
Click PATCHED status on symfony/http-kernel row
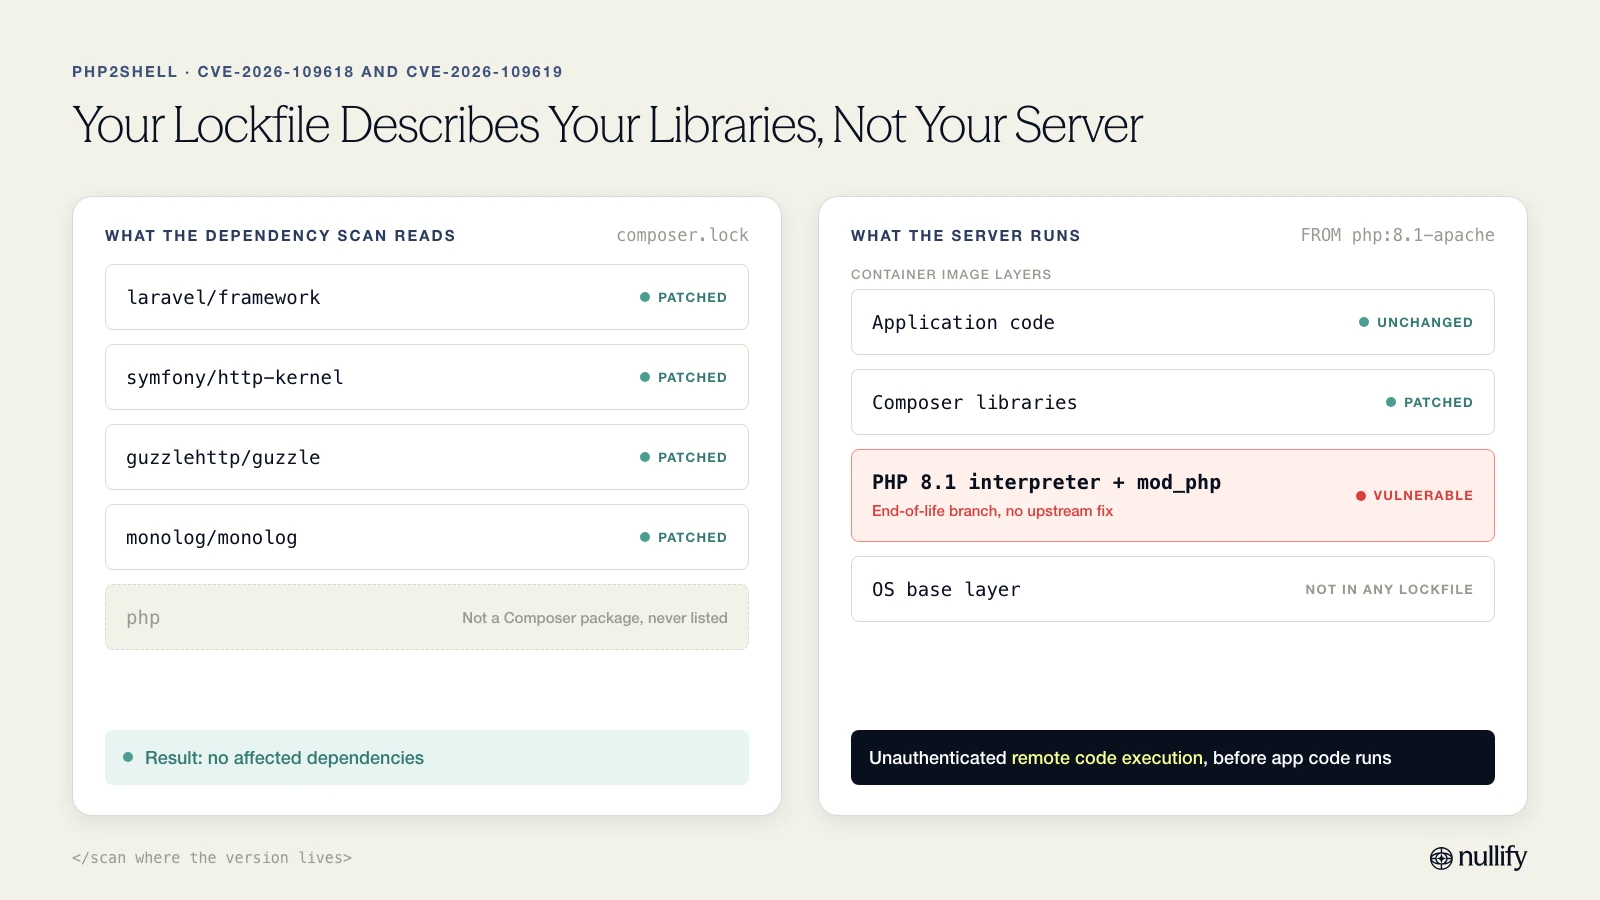692,377
